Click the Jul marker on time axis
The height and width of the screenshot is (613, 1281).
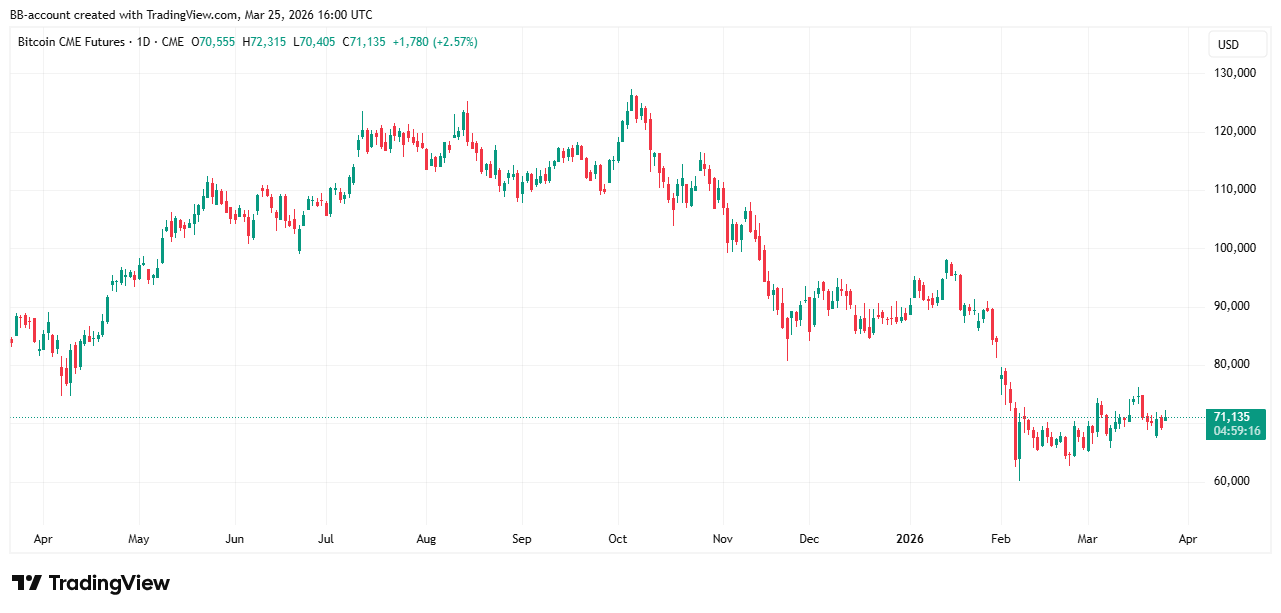326,539
